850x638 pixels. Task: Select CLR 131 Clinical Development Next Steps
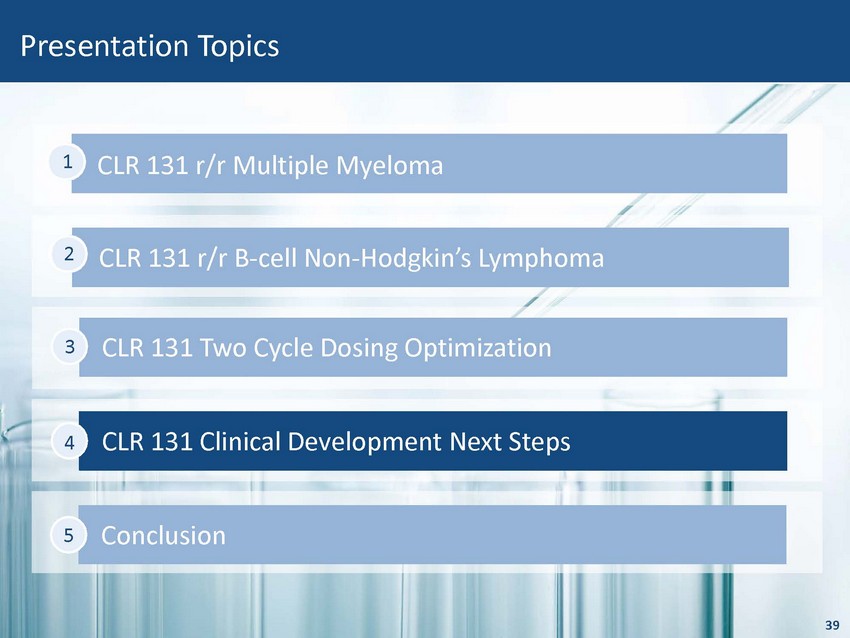pyautogui.click(x=336, y=441)
